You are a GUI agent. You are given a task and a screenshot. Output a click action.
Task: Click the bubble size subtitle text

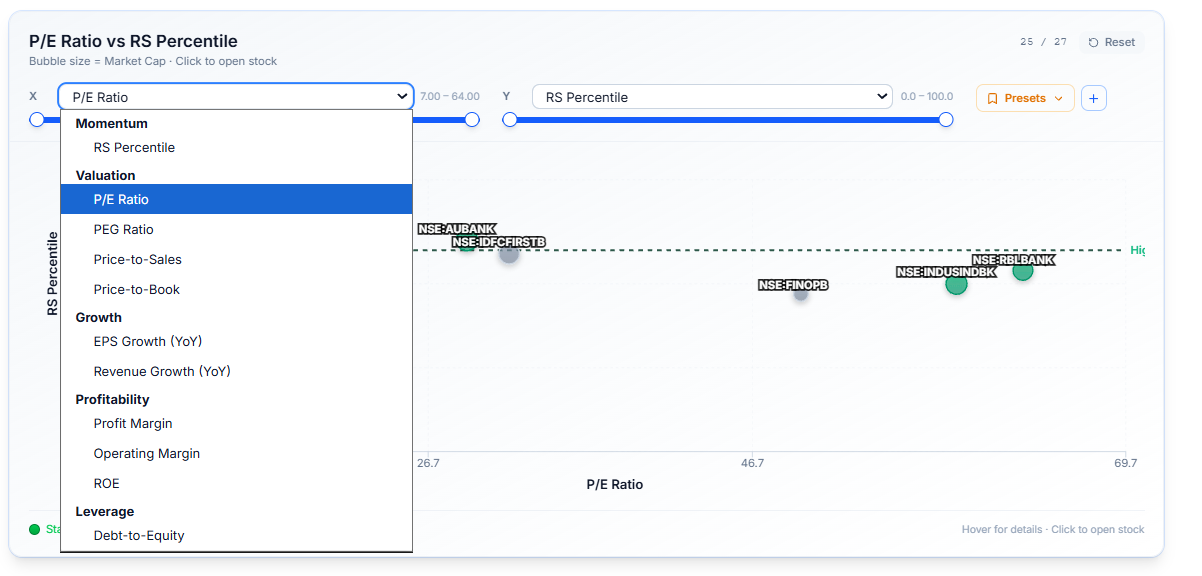pyautogui.click(x=153, y=61)
